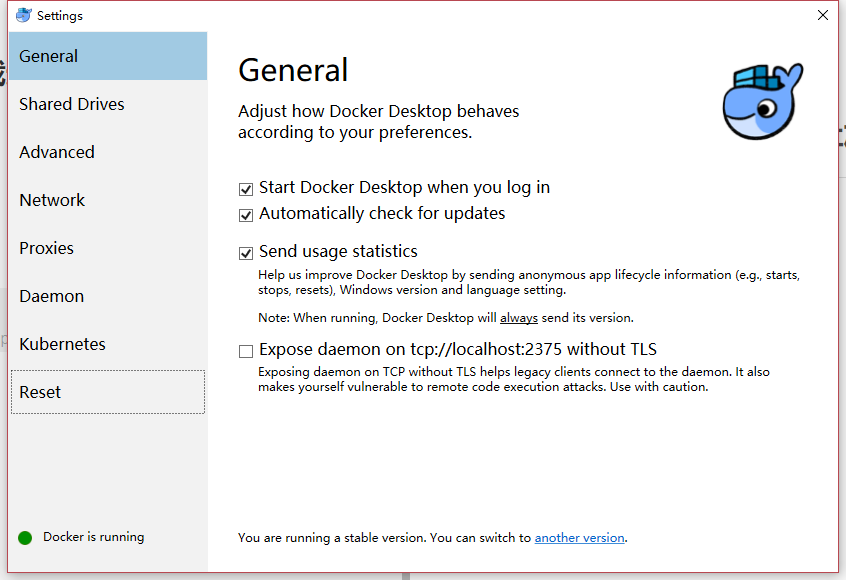Switch to the Shared Drives section

tap(108, 104)
